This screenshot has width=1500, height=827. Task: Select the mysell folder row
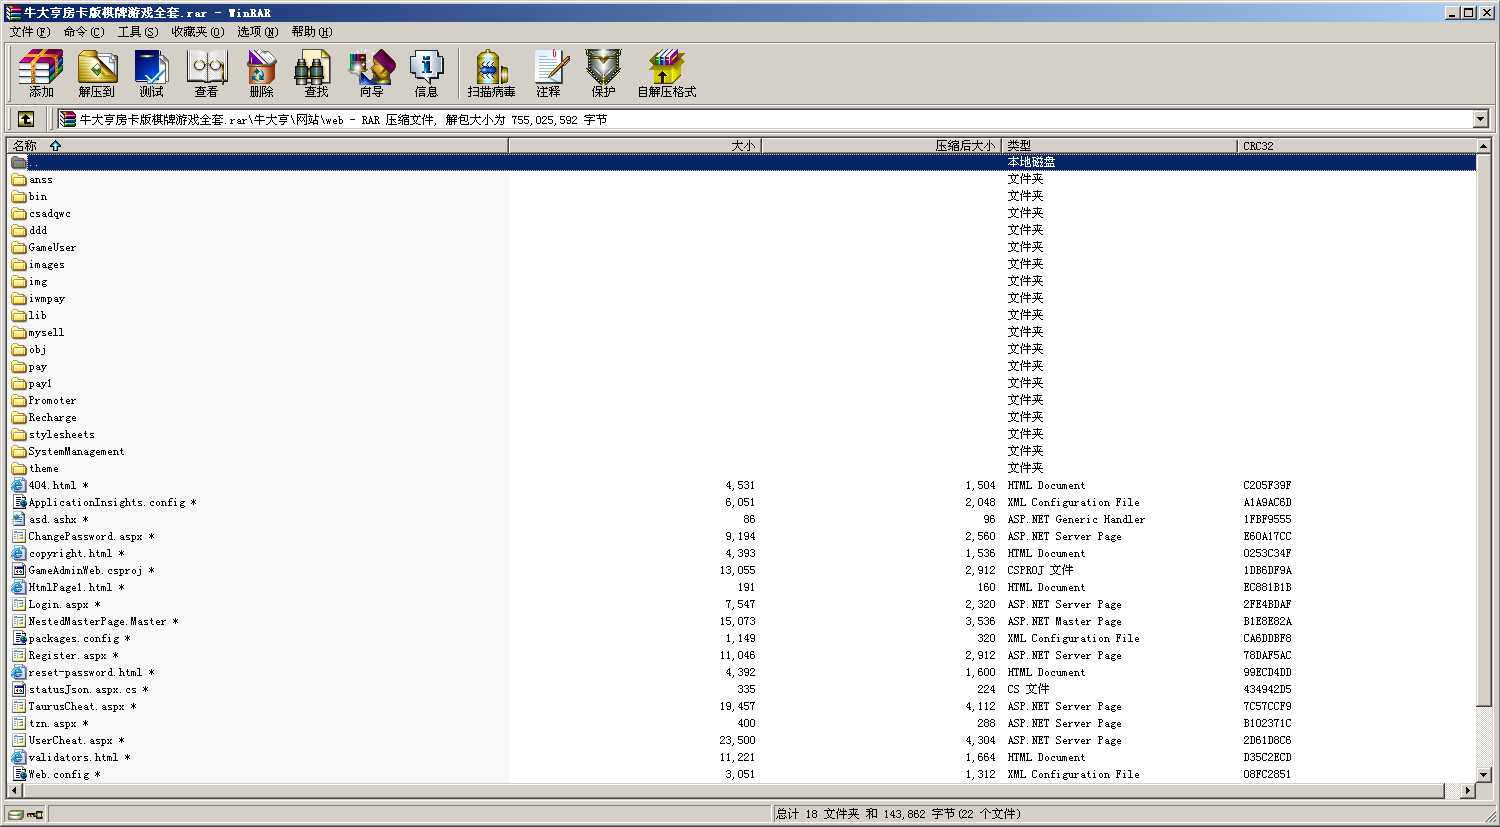pos(742,333)
